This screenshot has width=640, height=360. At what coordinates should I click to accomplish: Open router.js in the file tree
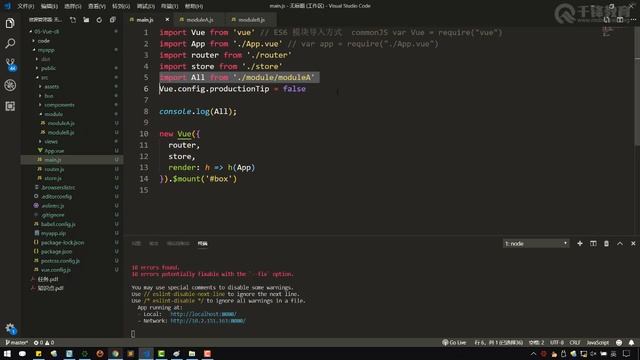click(54, 169)
